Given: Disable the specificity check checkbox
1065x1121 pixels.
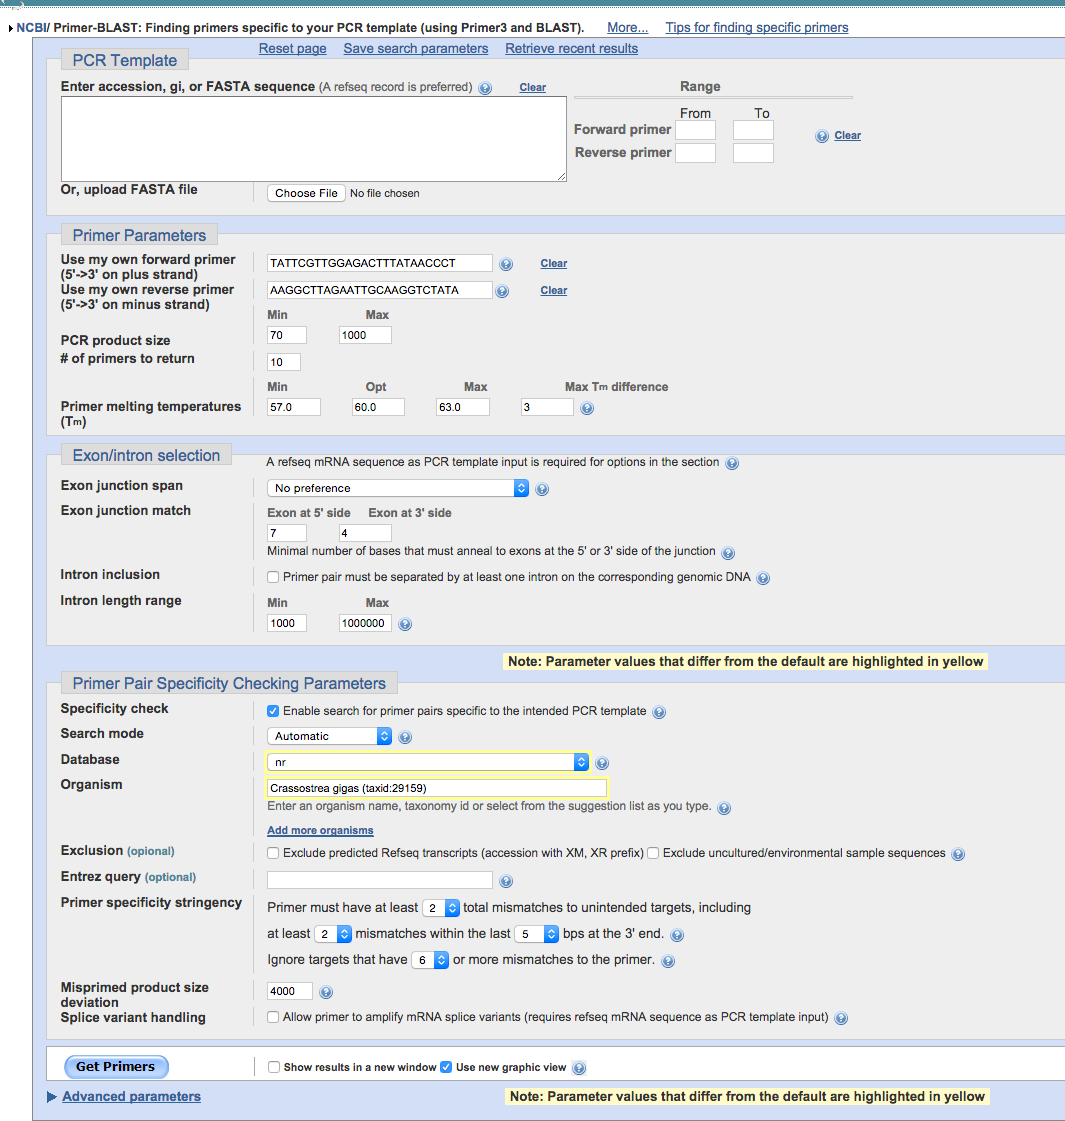Looking at the screenshot, I should (273, 711).
